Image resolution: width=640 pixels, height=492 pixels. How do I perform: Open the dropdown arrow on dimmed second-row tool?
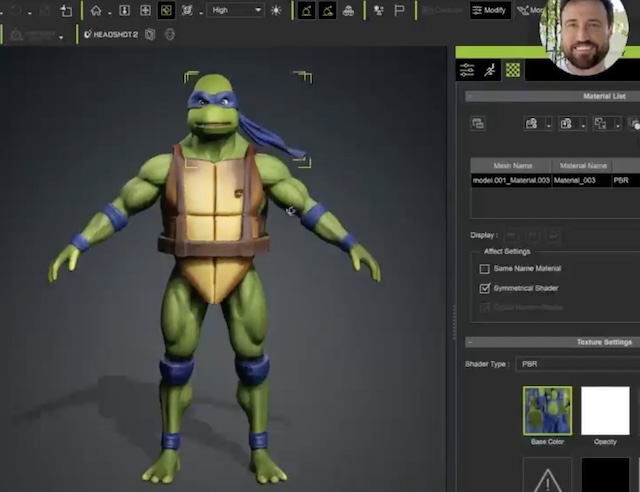[61, 38]
